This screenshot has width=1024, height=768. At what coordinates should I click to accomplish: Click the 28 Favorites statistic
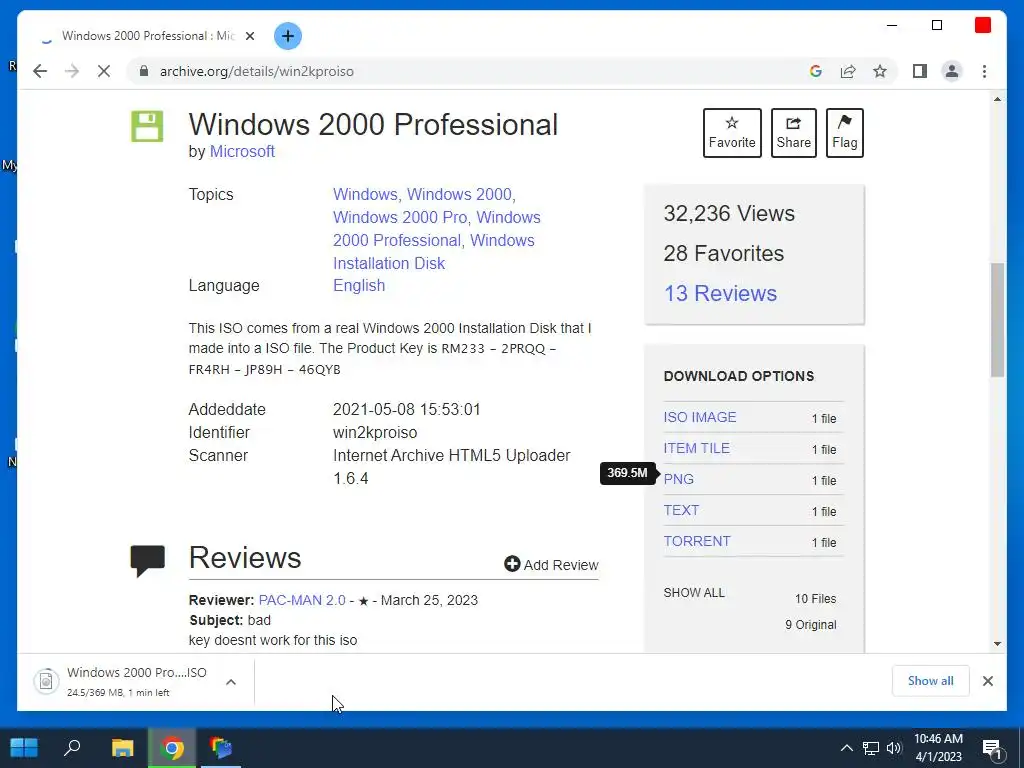(x=724, y=253)
